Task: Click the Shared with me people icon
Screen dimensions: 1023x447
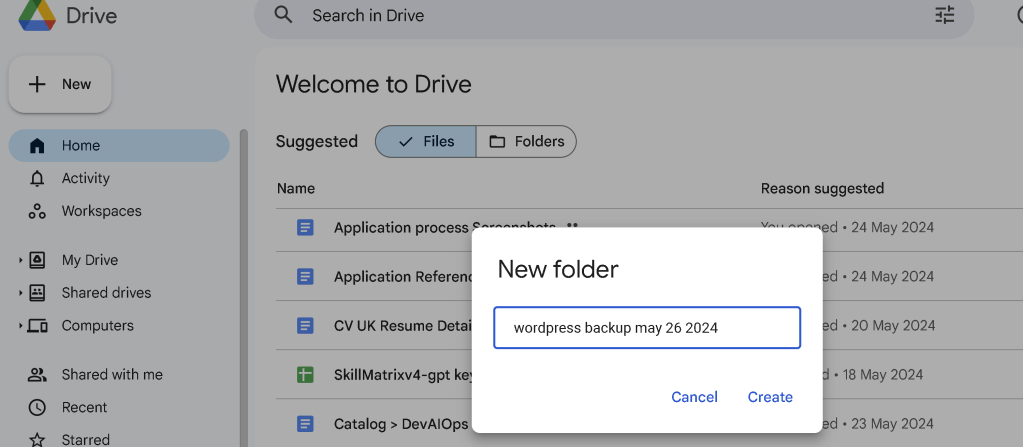Action: click(37, 375)
